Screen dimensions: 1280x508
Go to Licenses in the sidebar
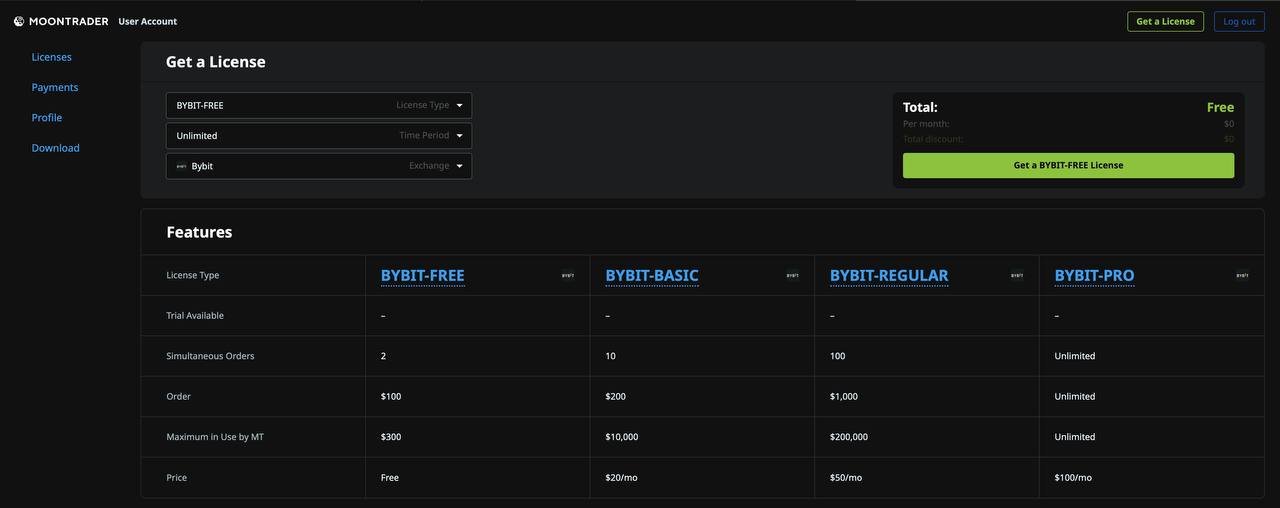[51, 57]
